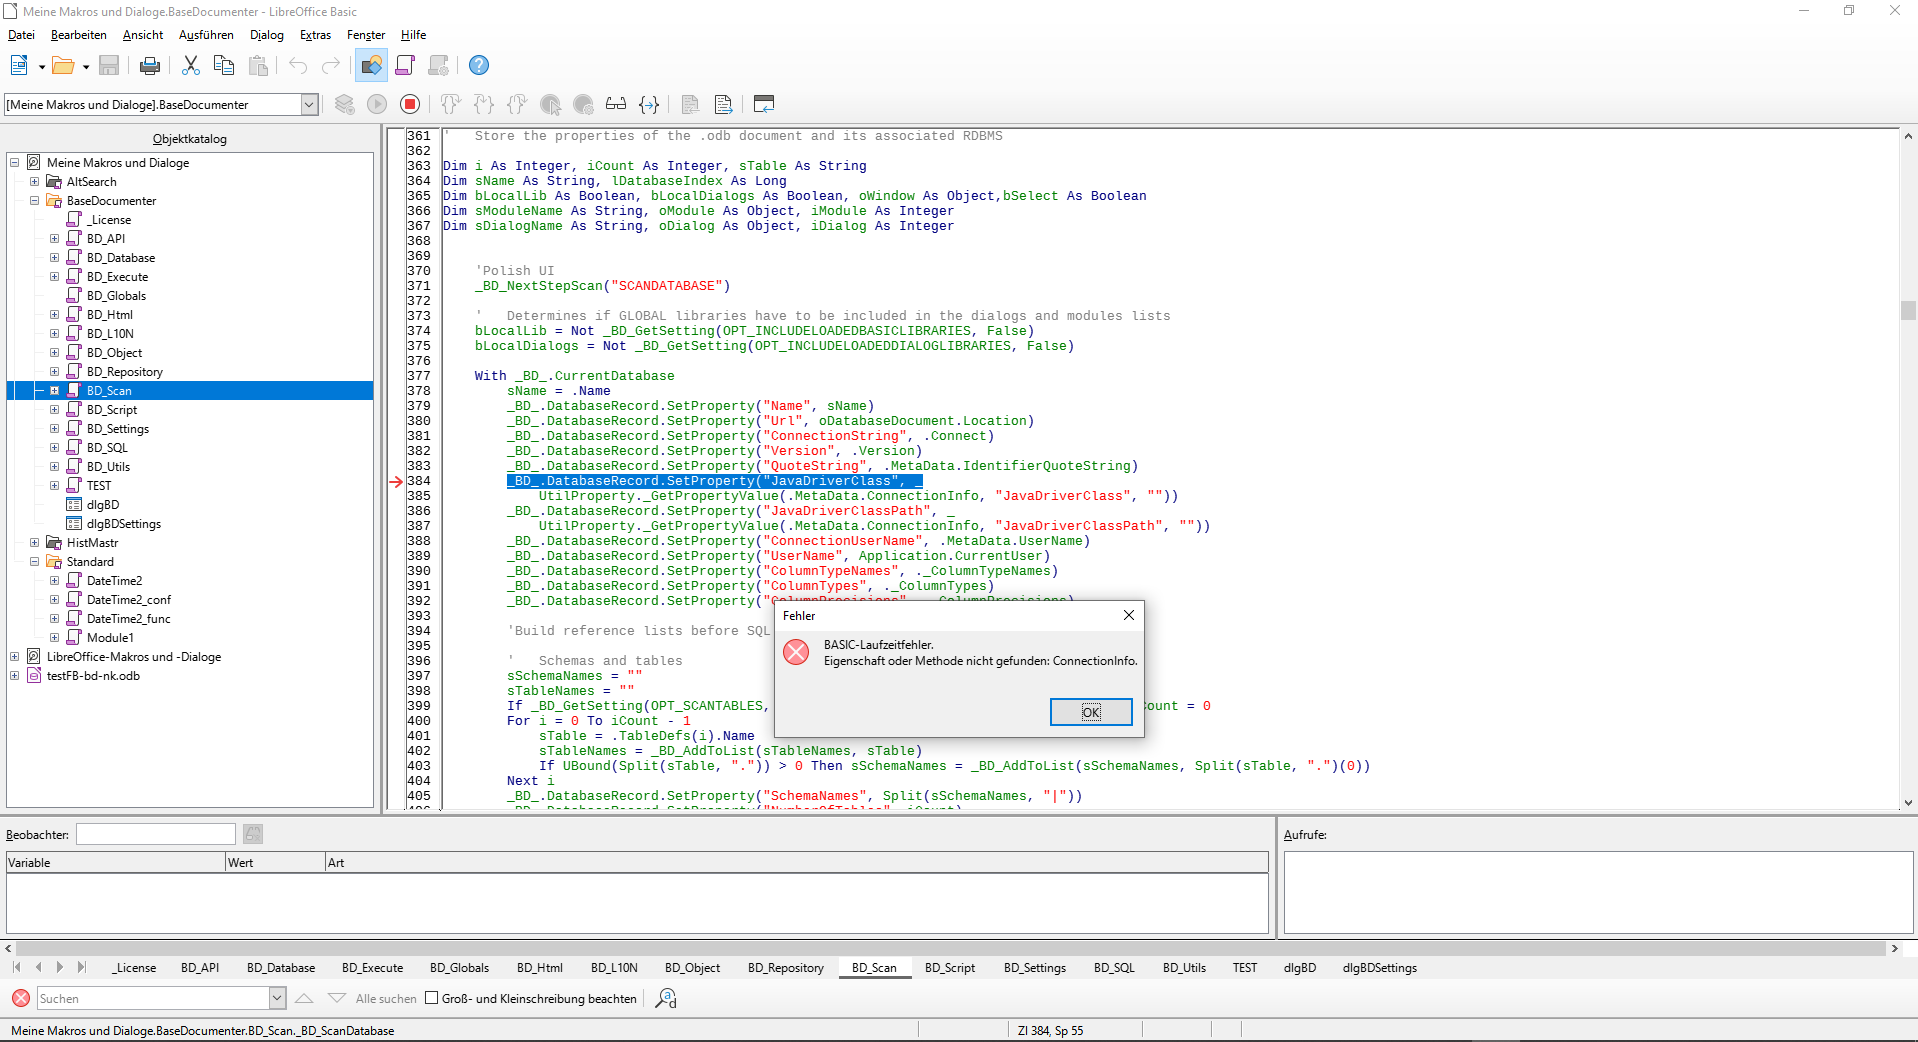The image size is (1918, 1042).
Task: Click the New document icon
Action: coord(19,65)
